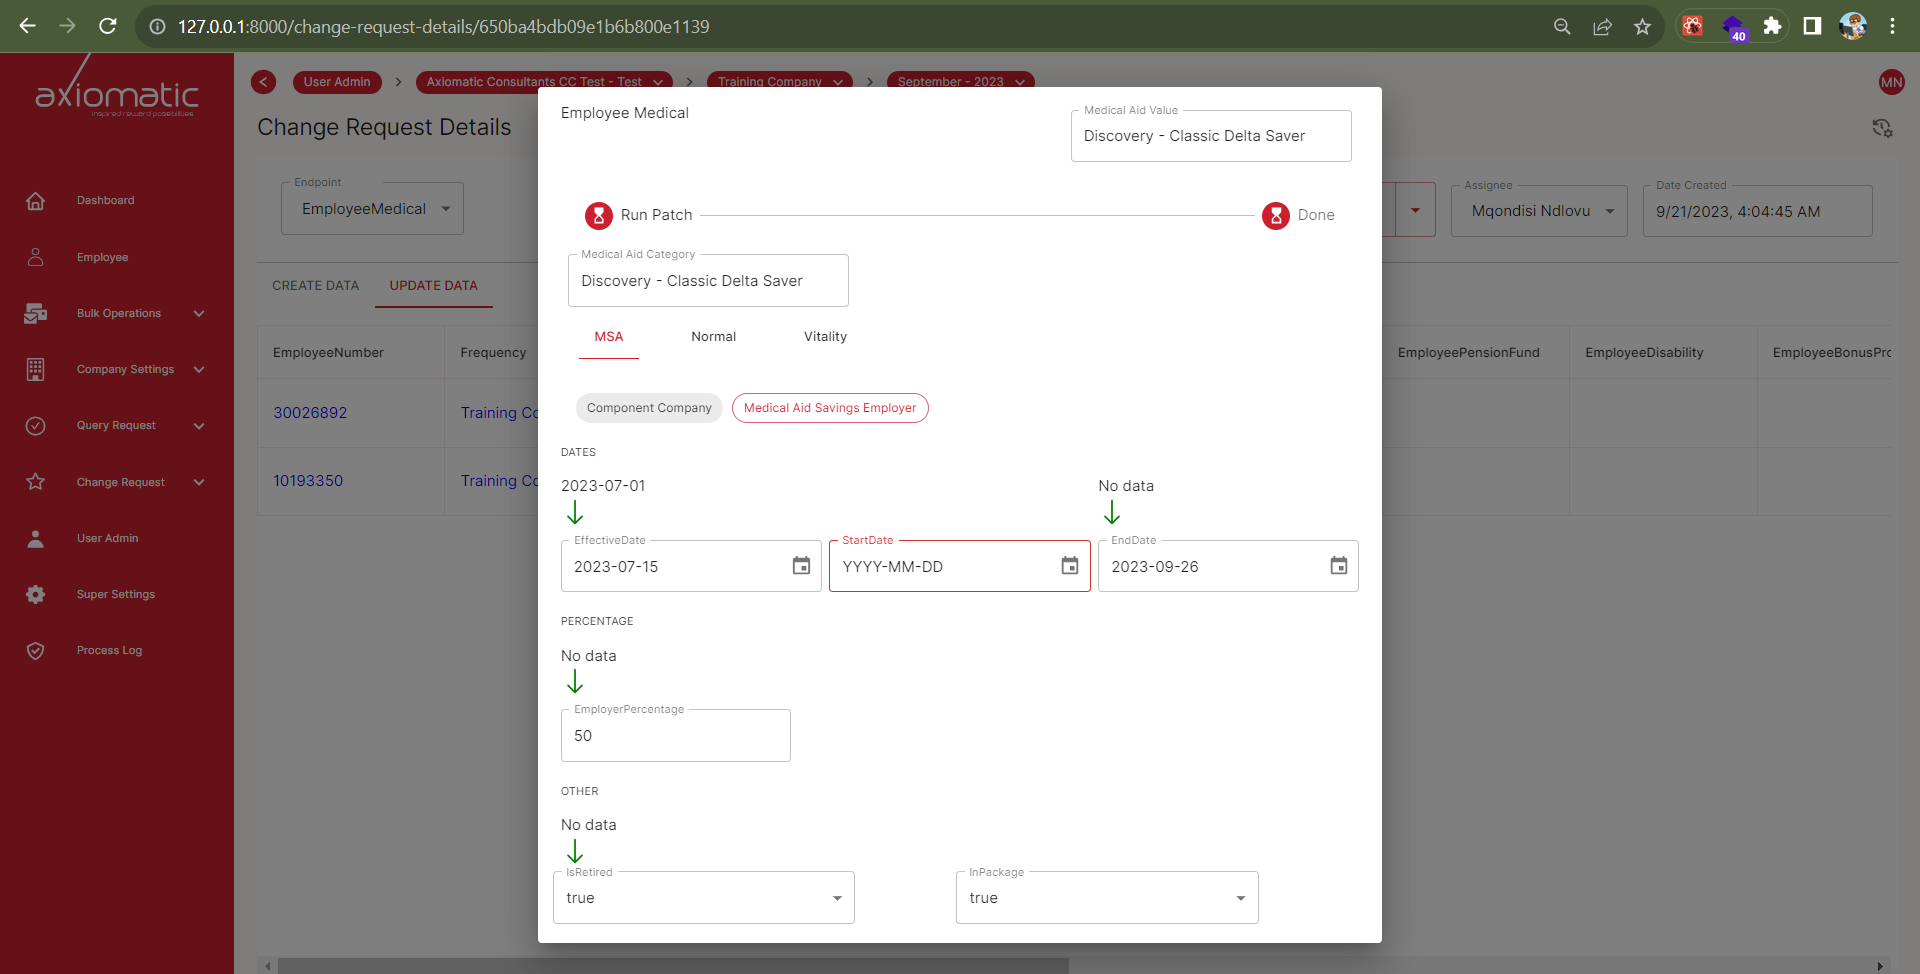1920x974 pixels.
Task: Select the Employee icon in the sidebar
Action: coord(101,257)
